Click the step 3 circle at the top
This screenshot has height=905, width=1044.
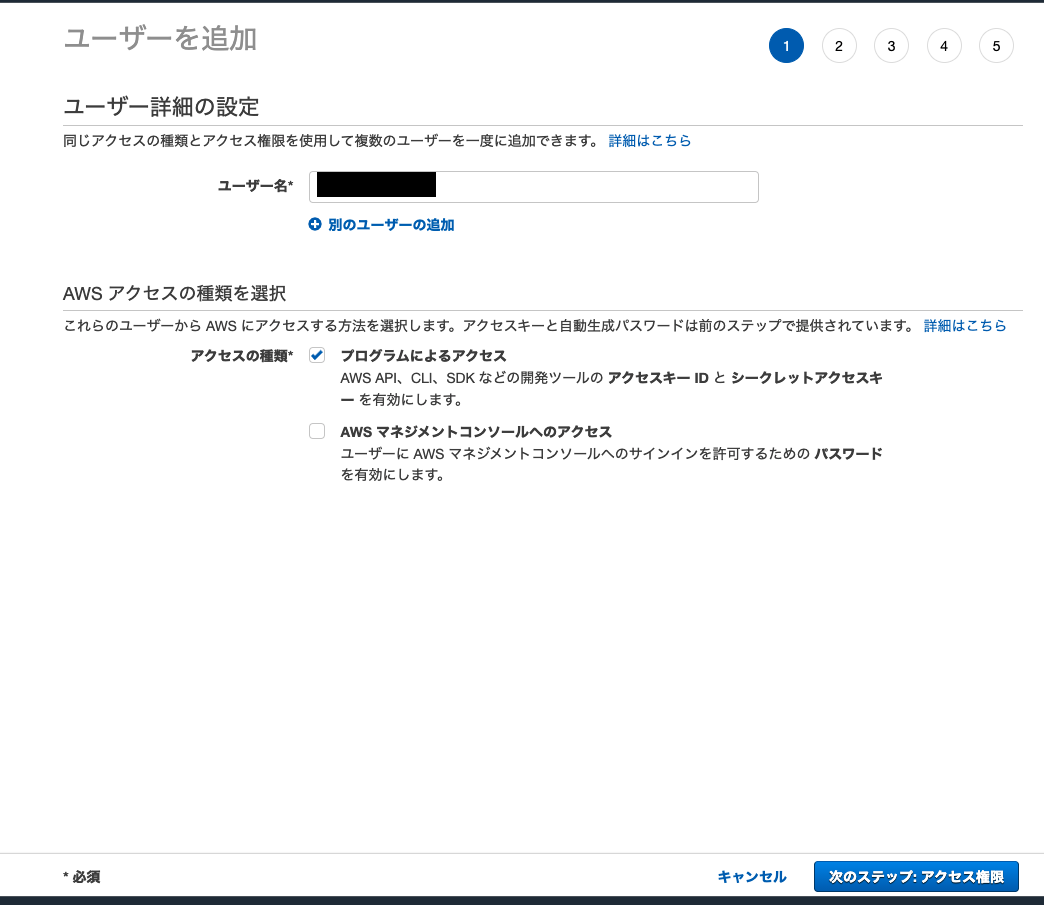(891, 45)
